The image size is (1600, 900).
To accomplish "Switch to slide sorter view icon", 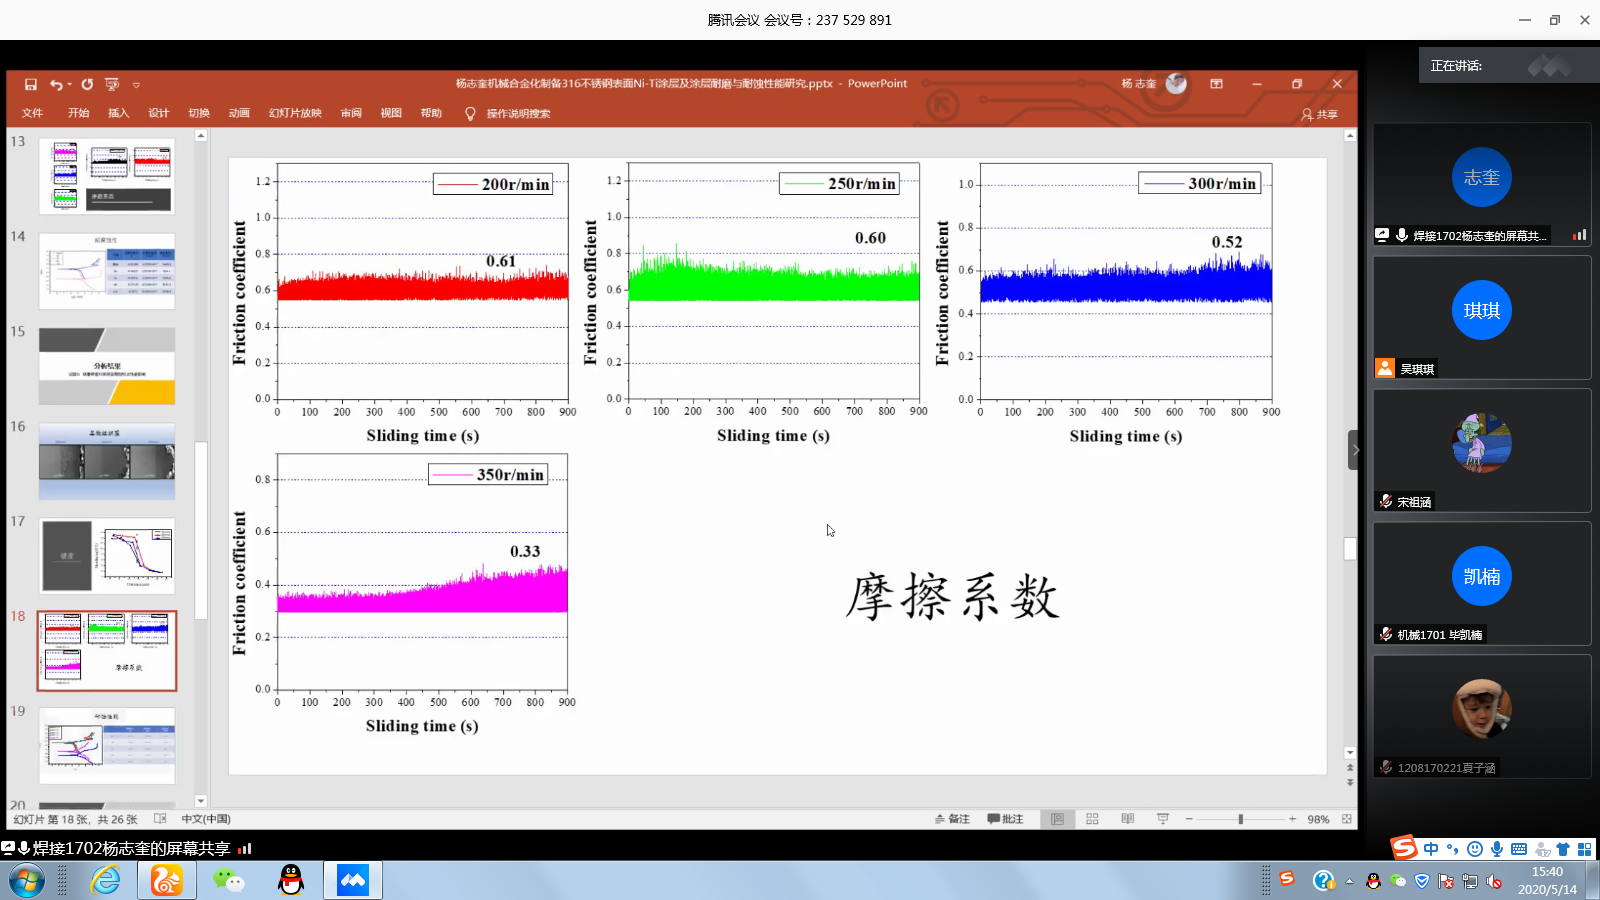I will coord(1092,819).
